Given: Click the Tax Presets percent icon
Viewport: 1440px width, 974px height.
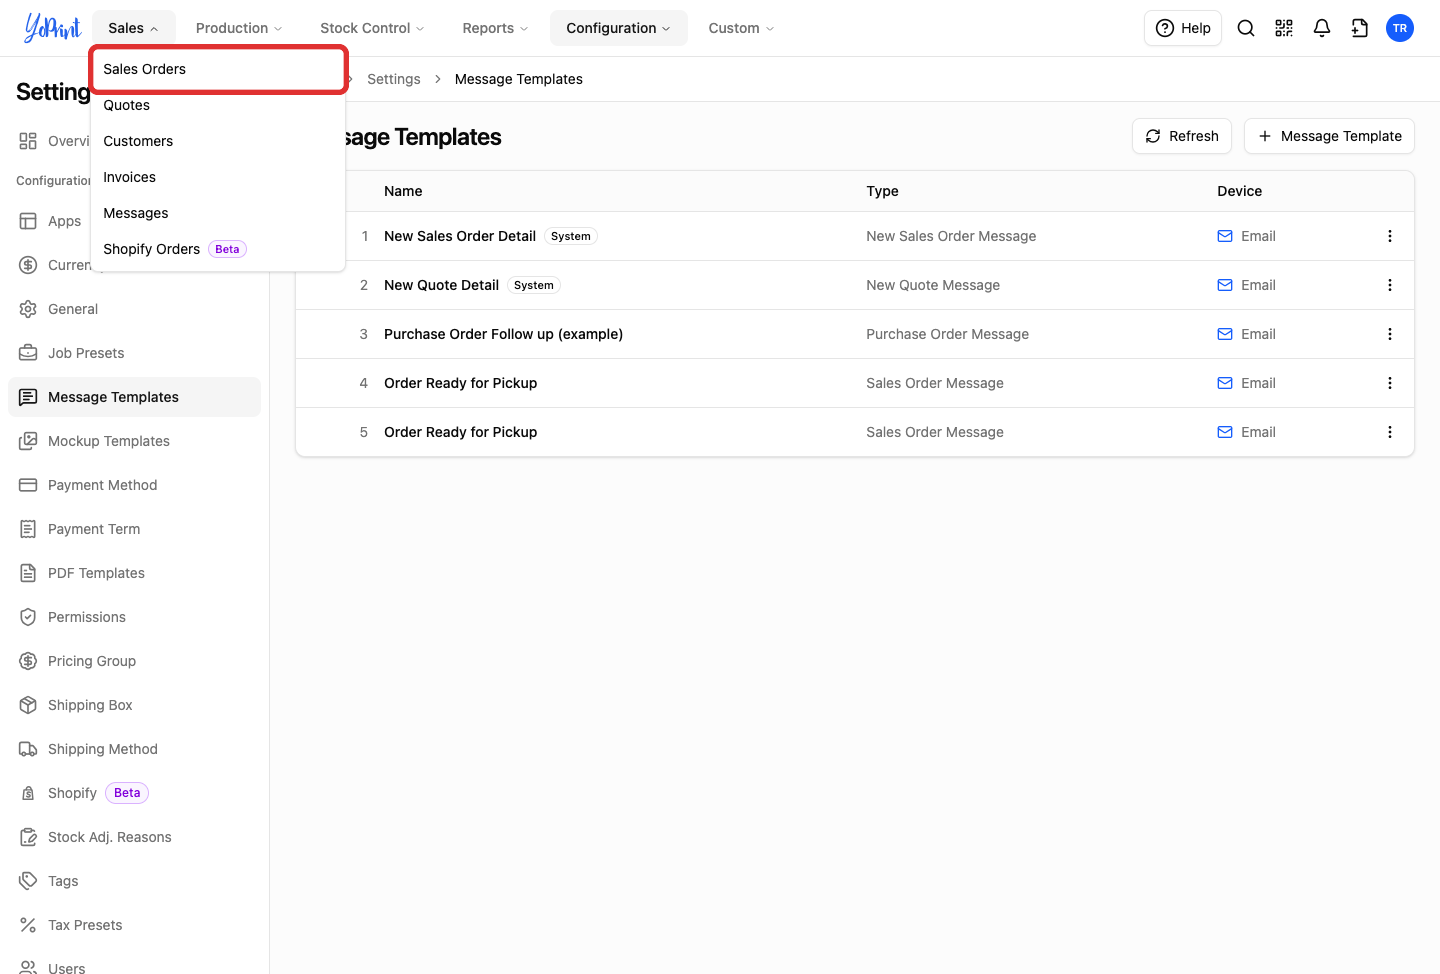Looking at the screenshot, I should pos(28,925).
